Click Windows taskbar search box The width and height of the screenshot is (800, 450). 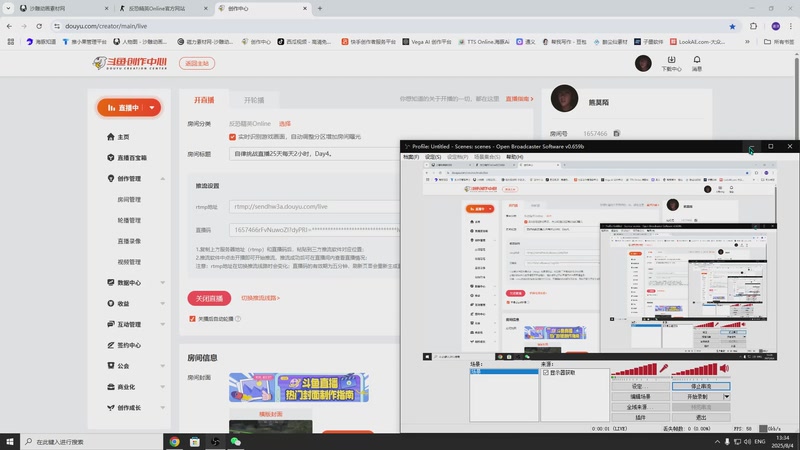pos(91,442)
